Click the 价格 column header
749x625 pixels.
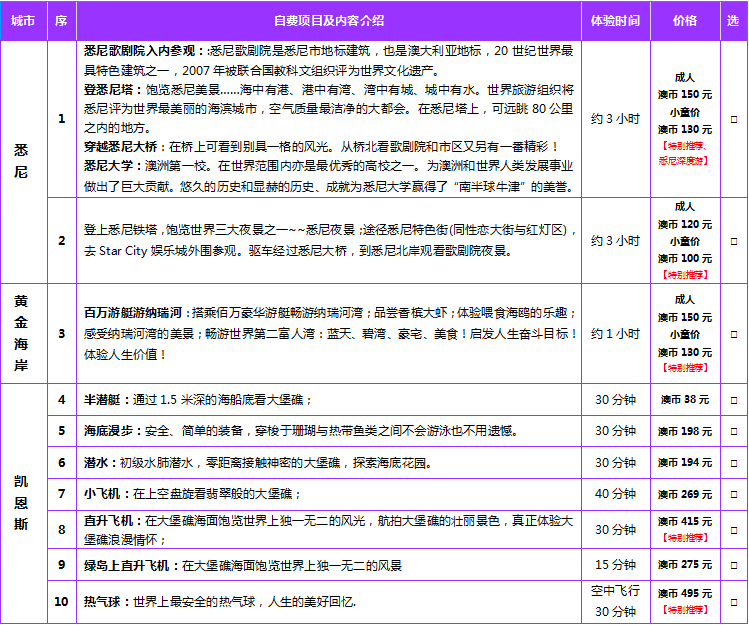coord(685,20)
